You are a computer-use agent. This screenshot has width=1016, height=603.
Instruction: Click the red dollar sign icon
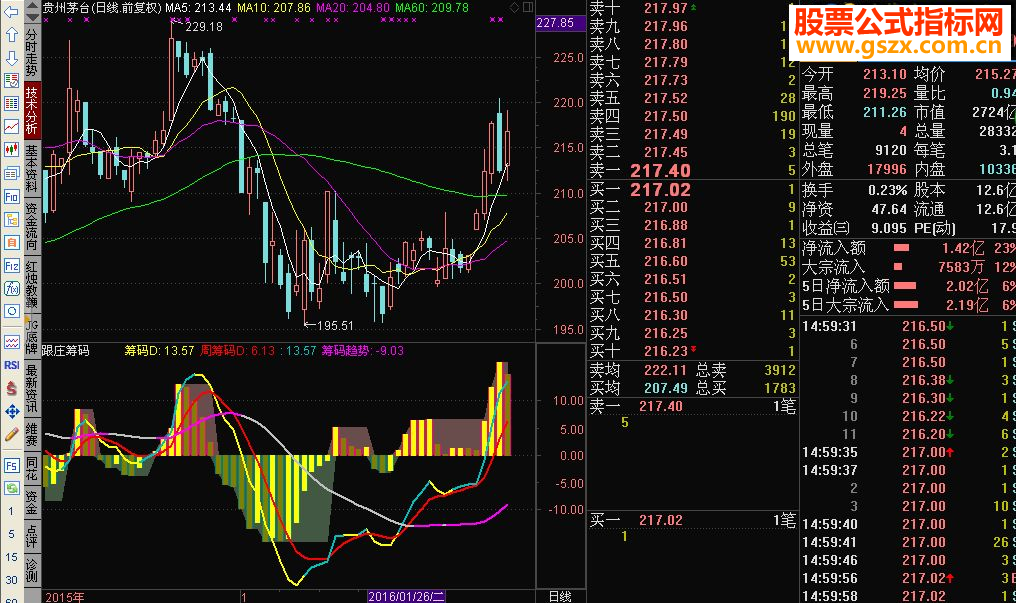pyautogui.click(x=12, y=389)
